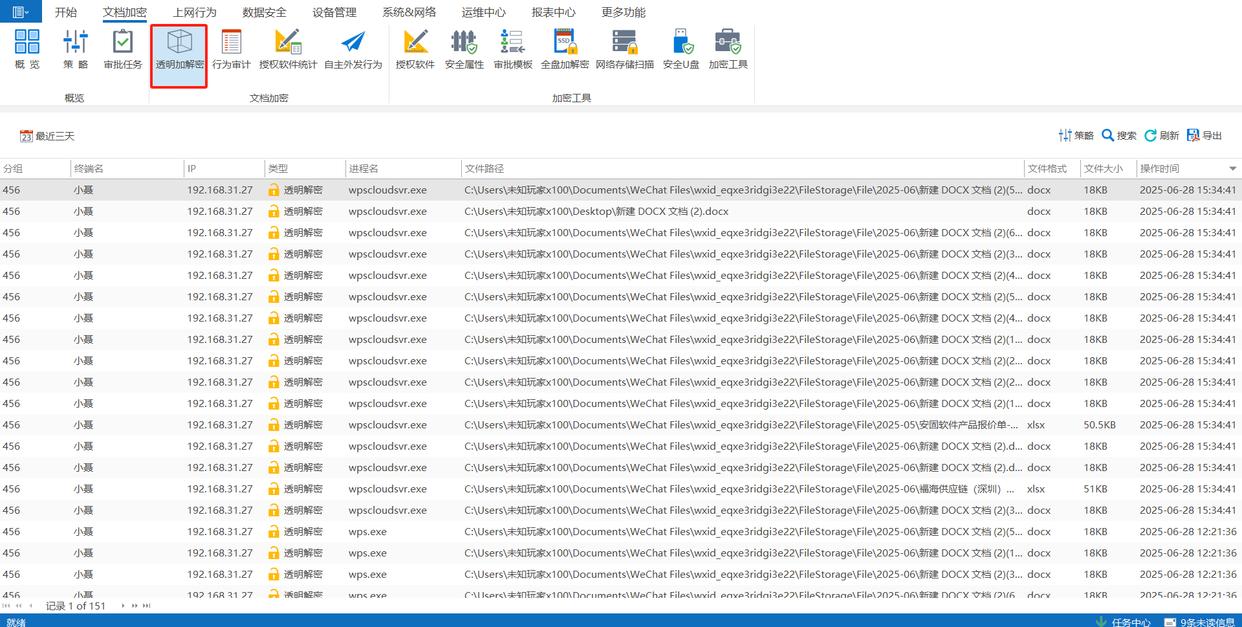Switch to the 上网行为 tab
Screen dimensions: 1242x627
pyautogui.click(x=194, y=13)
